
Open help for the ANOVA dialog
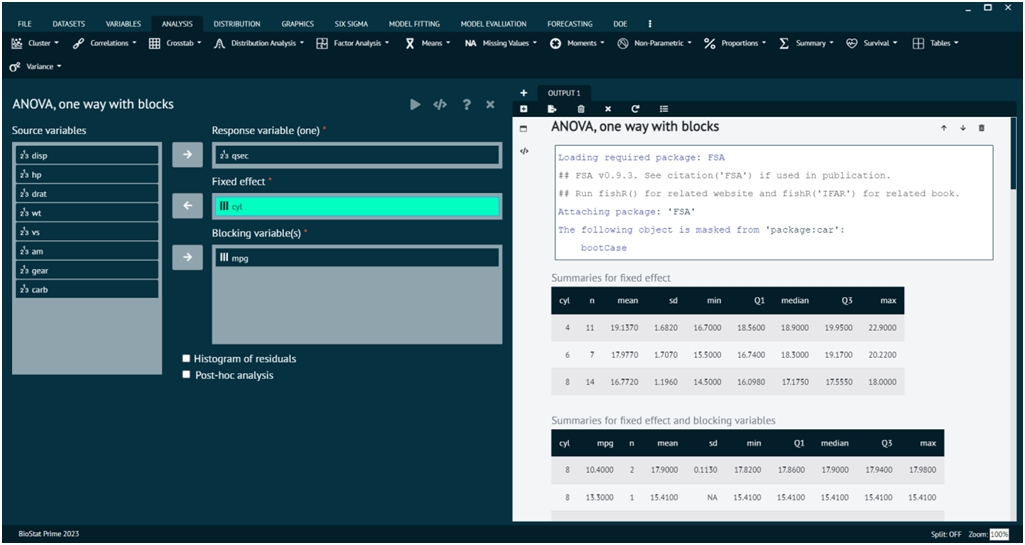[x=467, y=105]
